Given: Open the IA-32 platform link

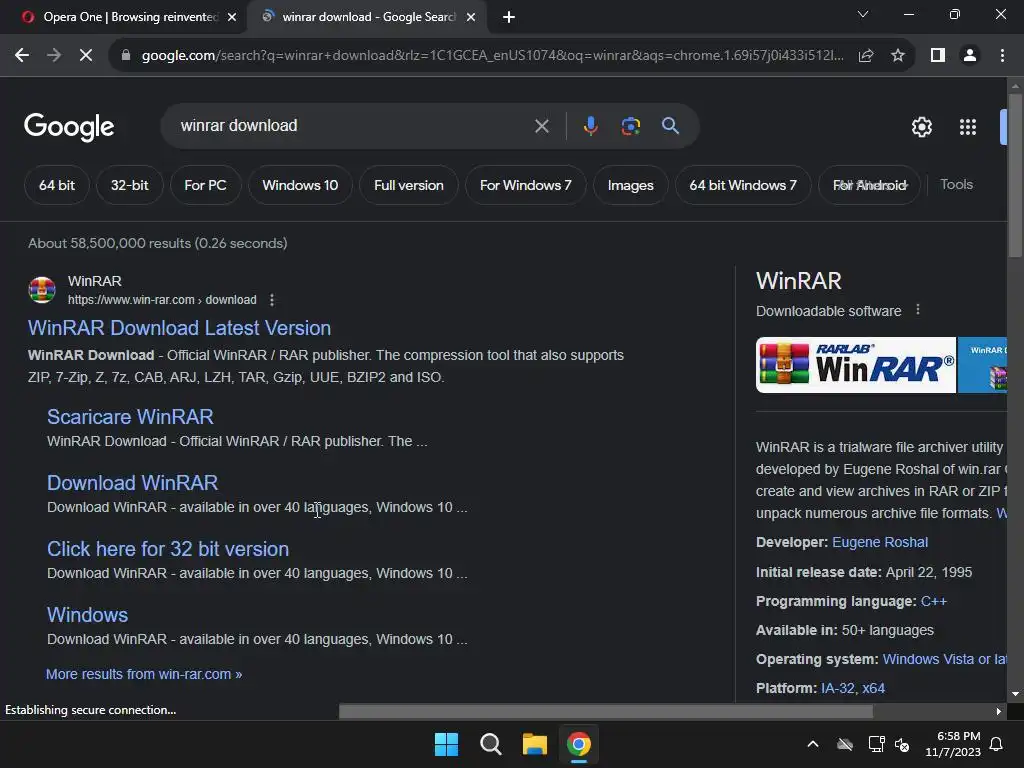Looking at the screenshot, I should [x=837, y=688].
